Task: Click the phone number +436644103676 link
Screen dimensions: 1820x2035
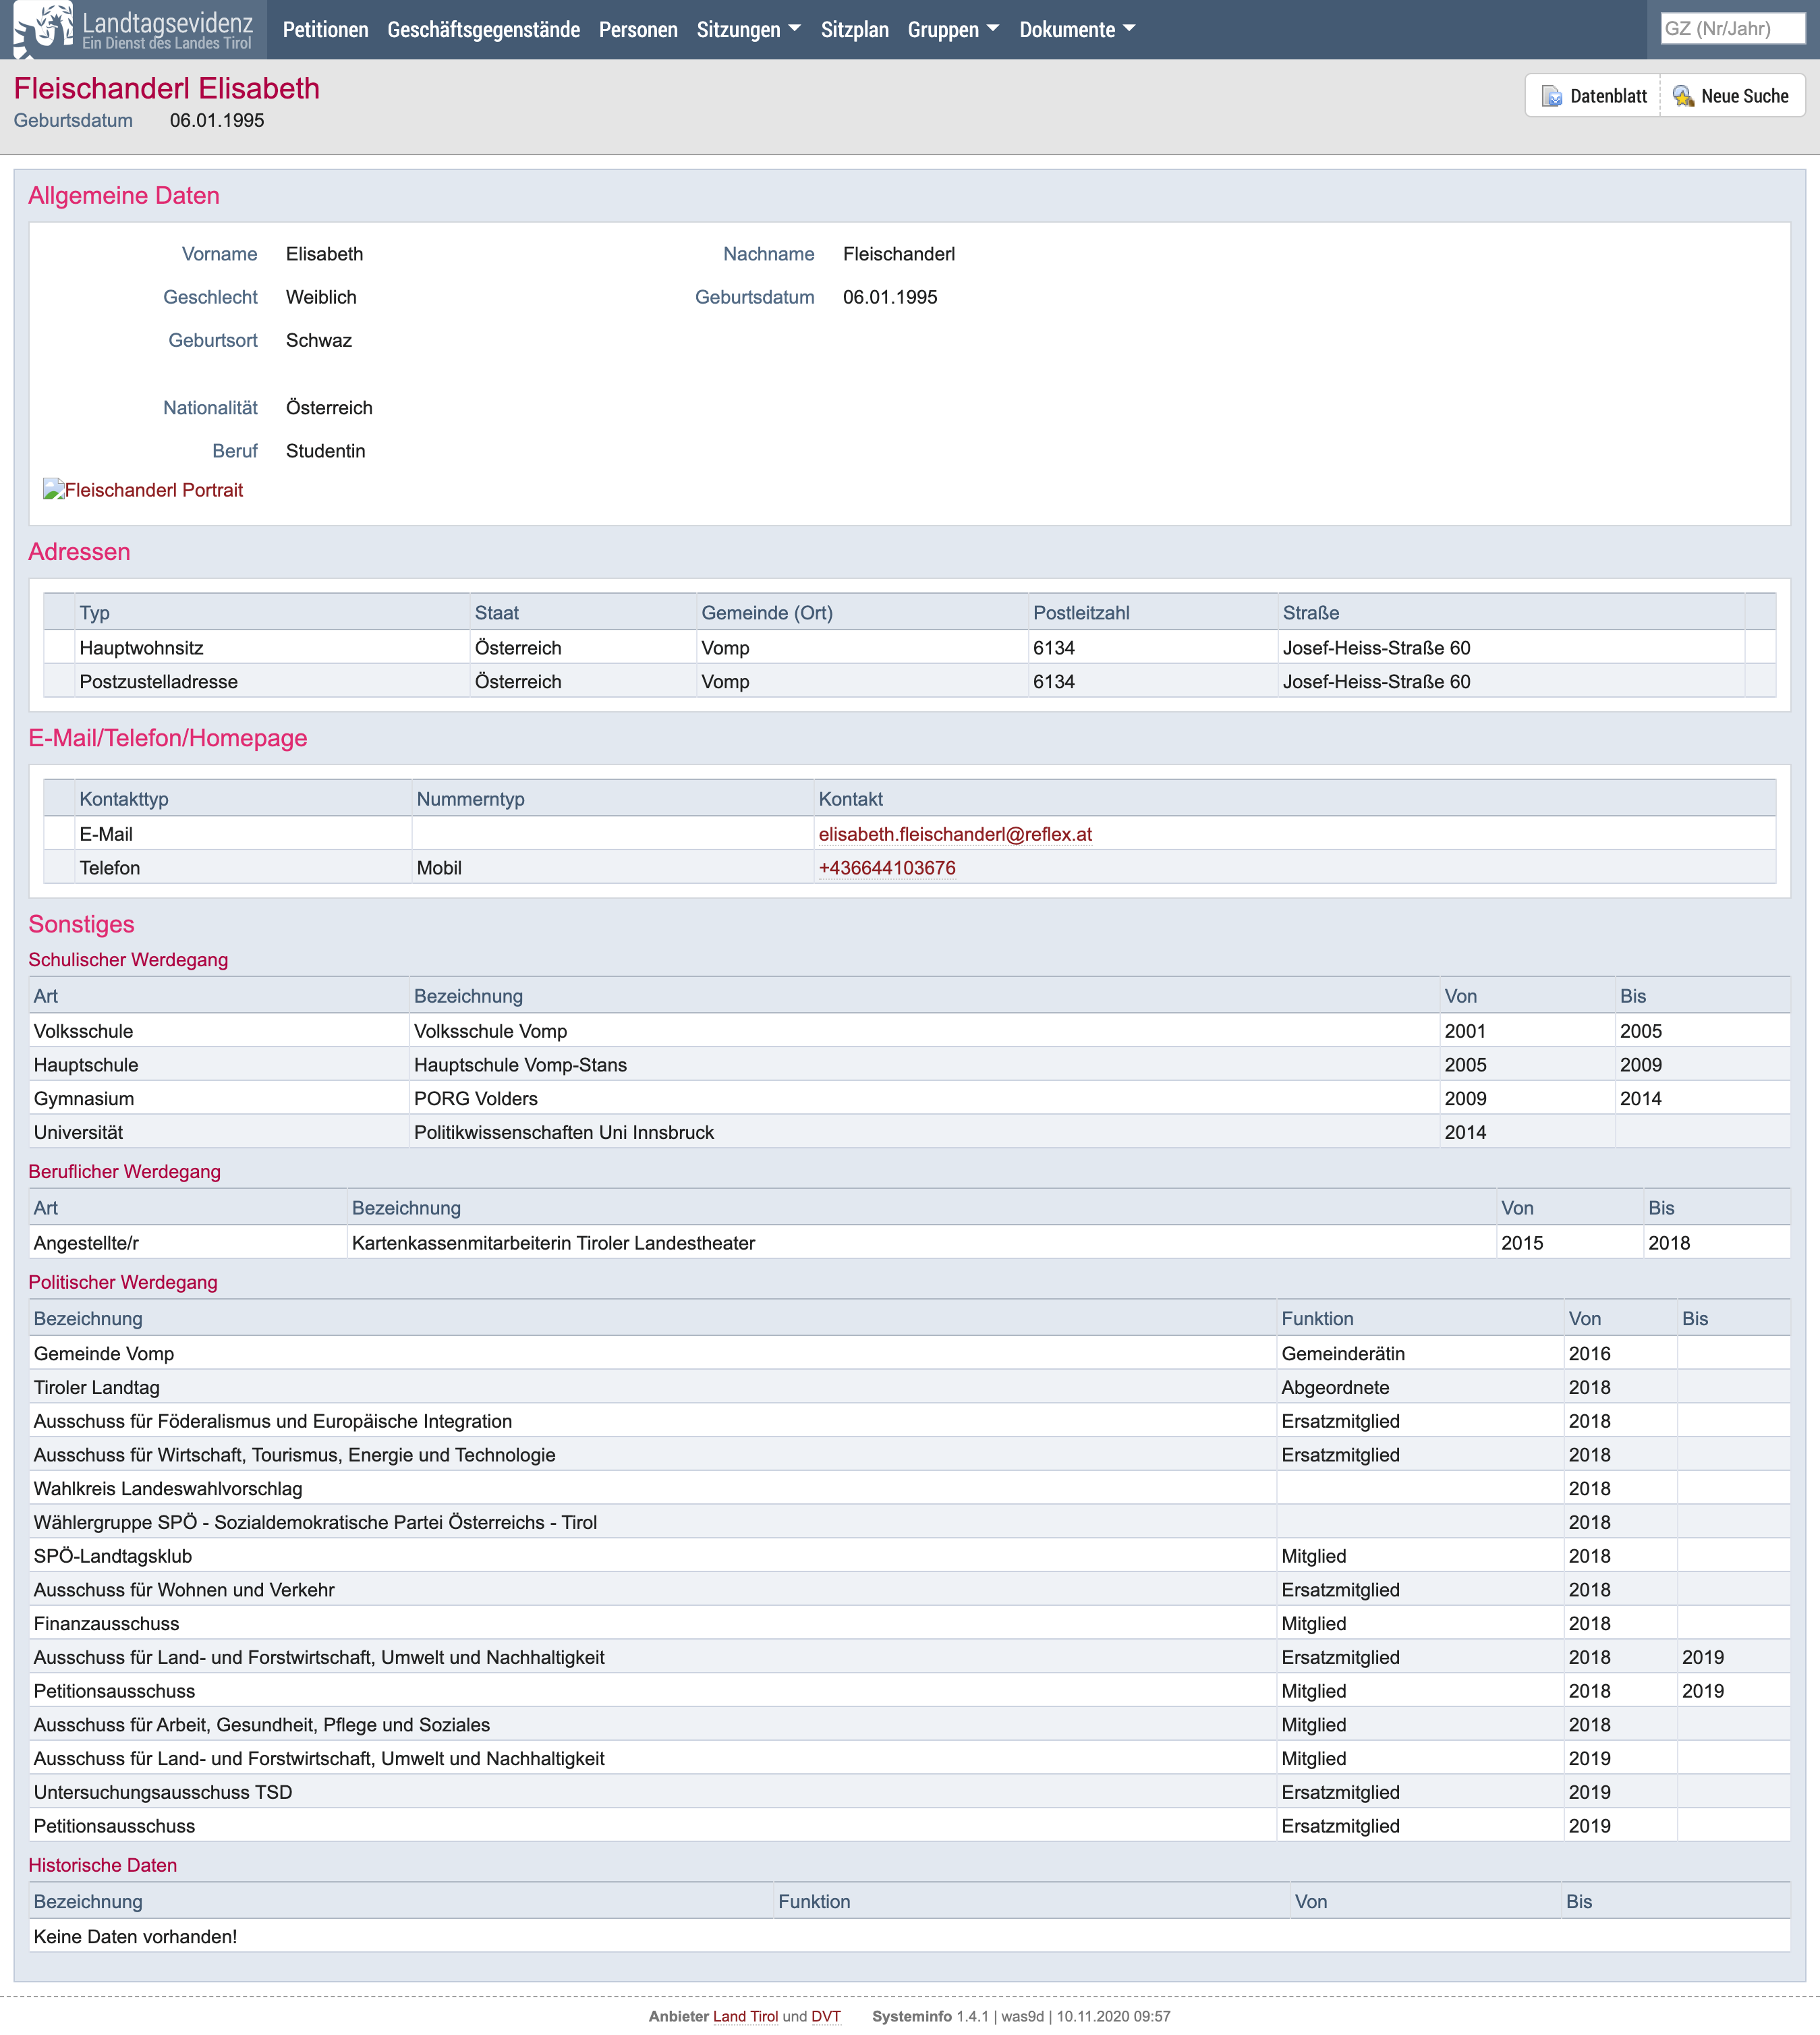Action: tap(887, 868)
